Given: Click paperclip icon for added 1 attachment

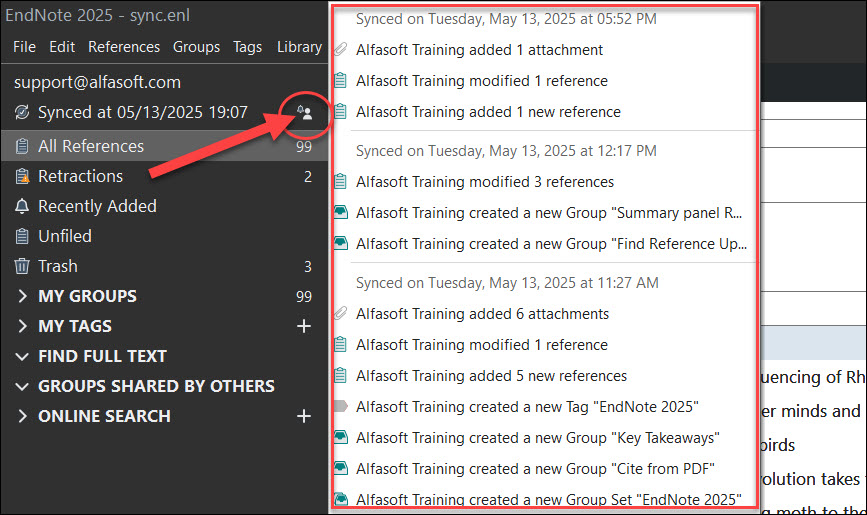Looking at the screenshot, I should [x=341, y=49].
